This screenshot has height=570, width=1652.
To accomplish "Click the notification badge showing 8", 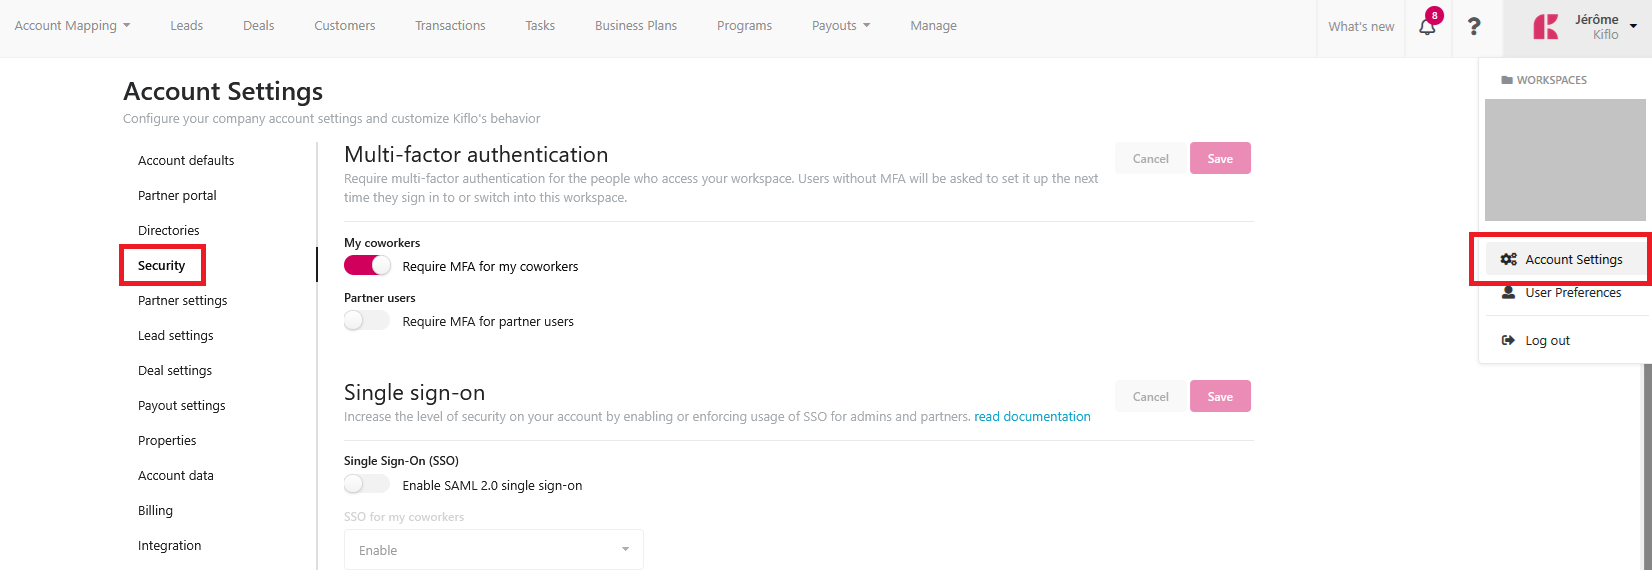I will tap(1435, 15).
